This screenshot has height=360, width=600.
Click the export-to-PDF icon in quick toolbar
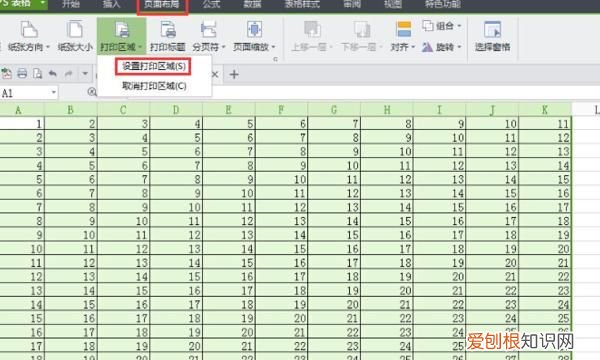point(7,73)
